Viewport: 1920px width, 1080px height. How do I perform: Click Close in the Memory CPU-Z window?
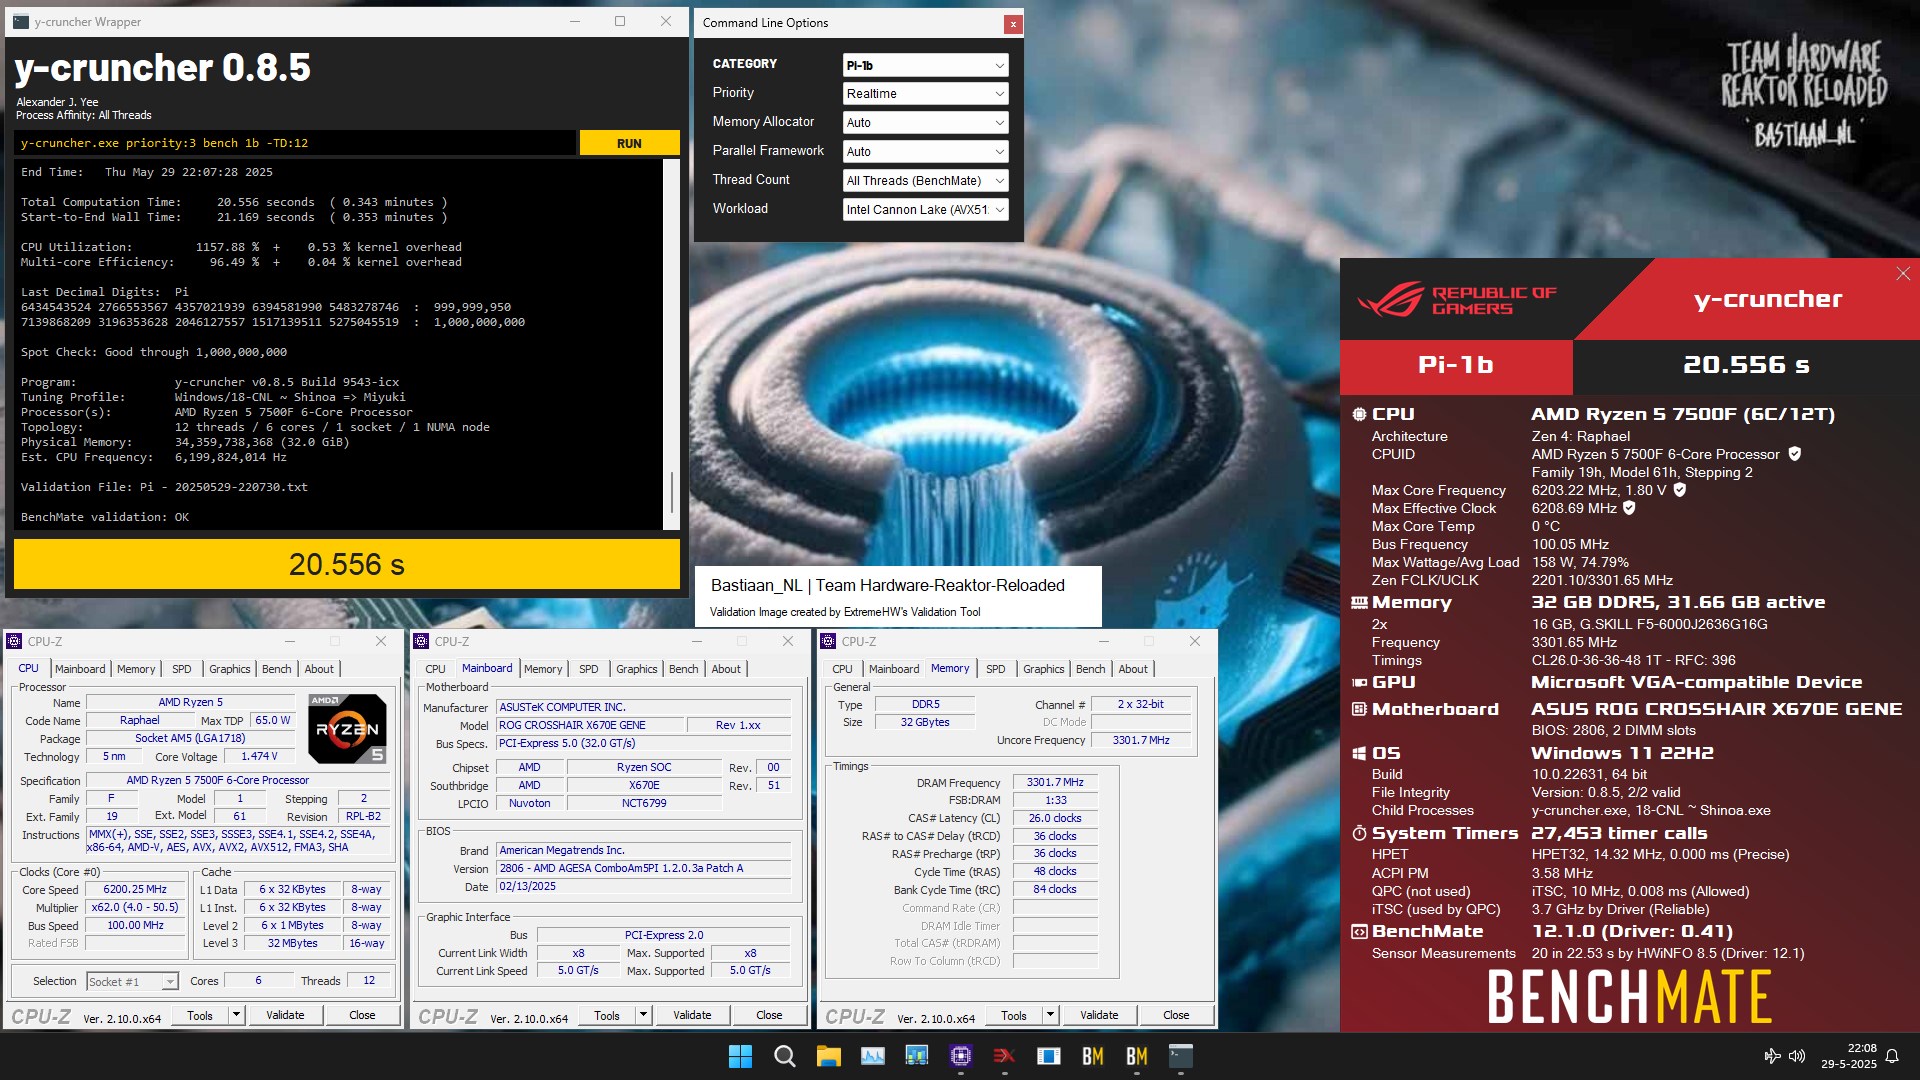click(1176, 1015)
